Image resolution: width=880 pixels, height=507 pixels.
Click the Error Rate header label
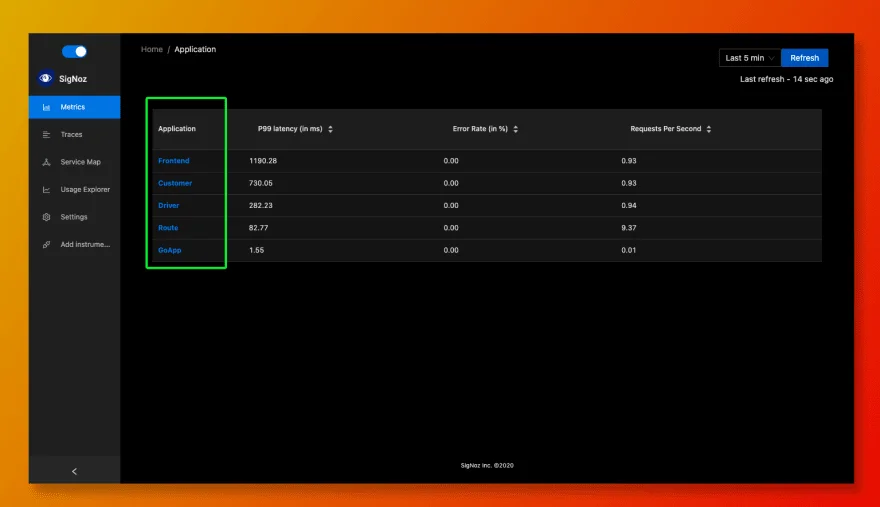(x=480, y=129)
